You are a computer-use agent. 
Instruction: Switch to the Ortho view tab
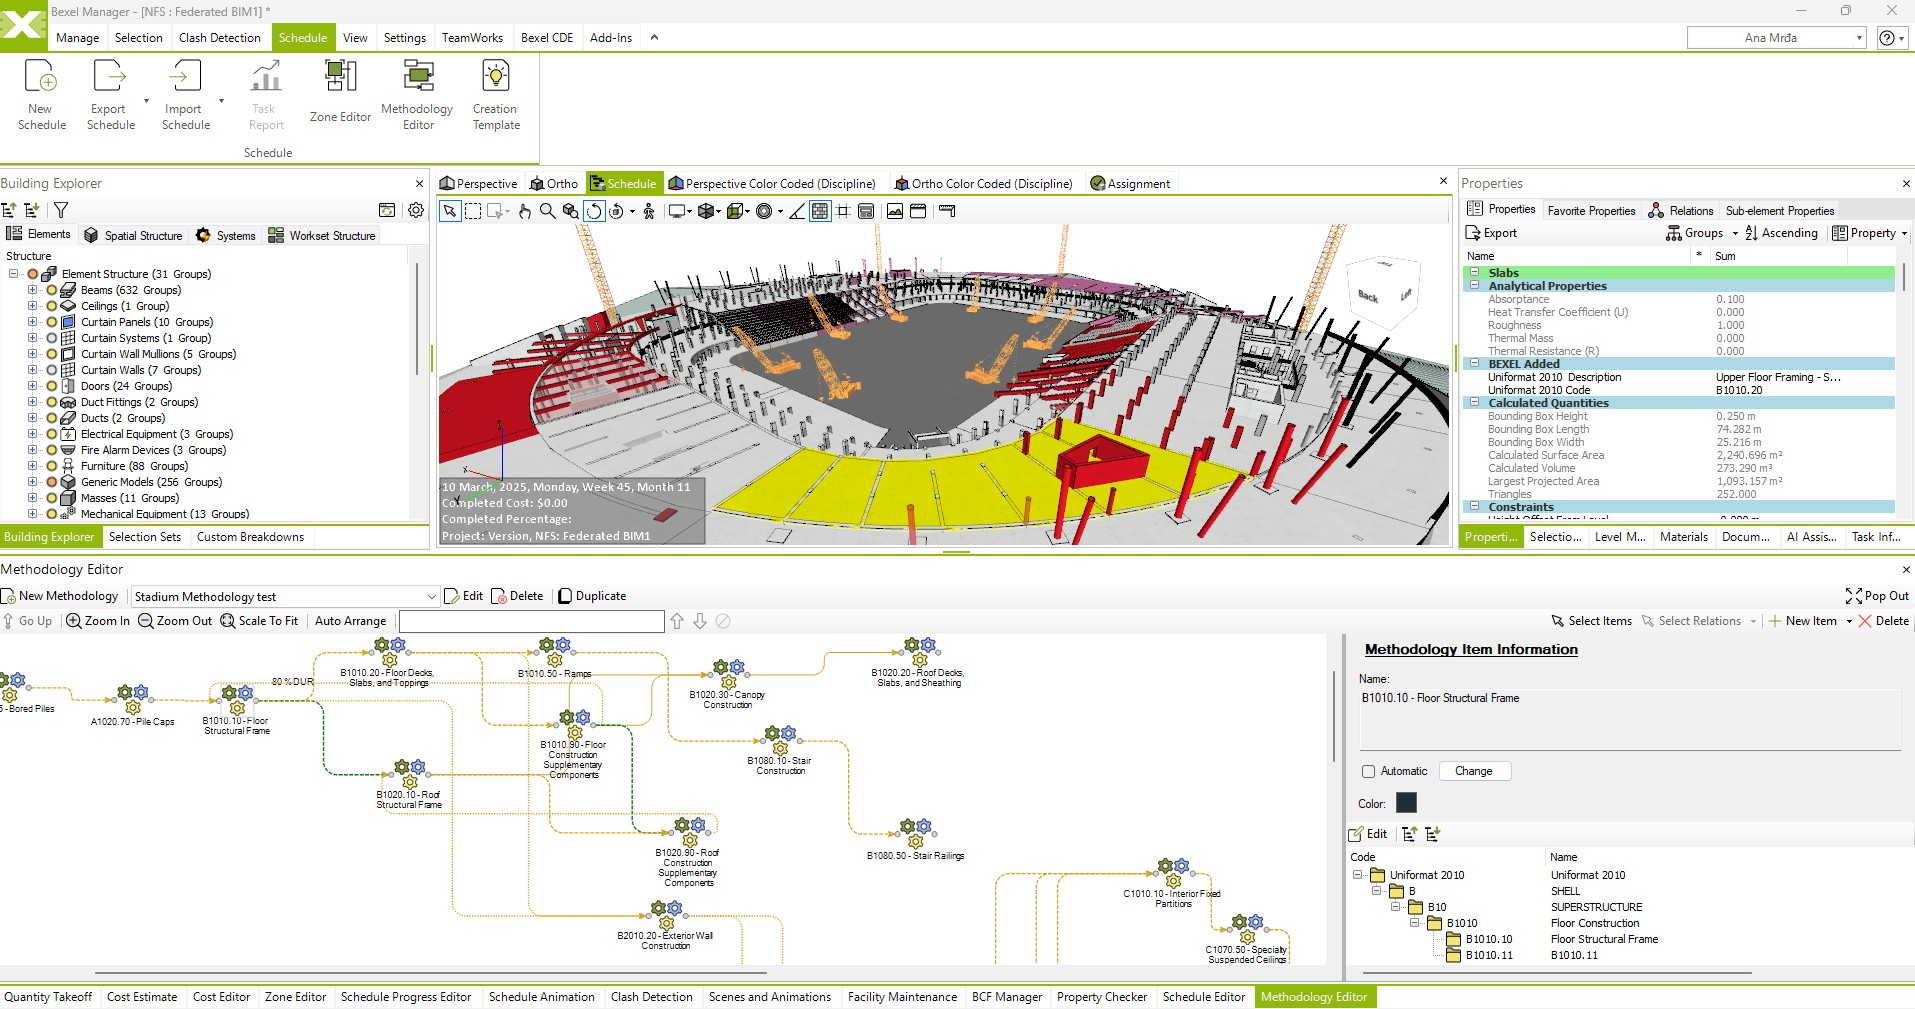553,184
